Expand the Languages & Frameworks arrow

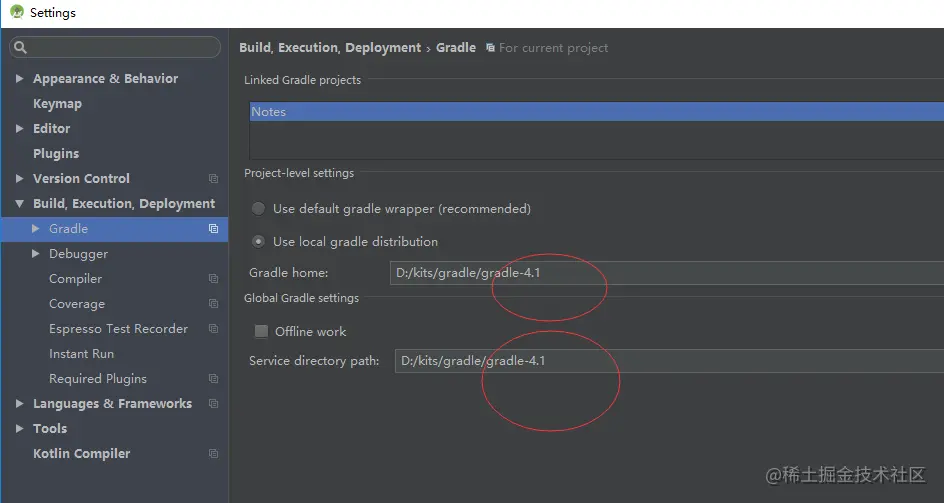point(19,404)
